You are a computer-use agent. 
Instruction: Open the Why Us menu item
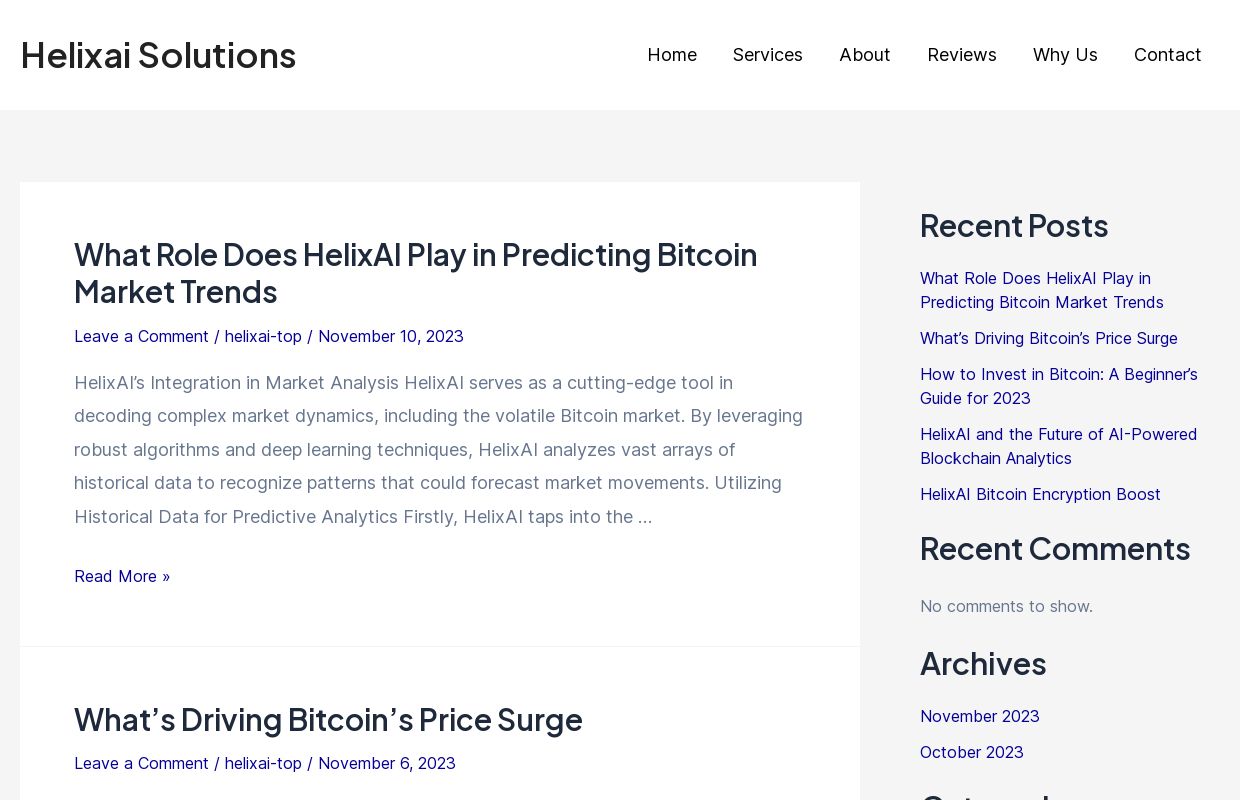pyautogui.click(x=1064, y=55)
